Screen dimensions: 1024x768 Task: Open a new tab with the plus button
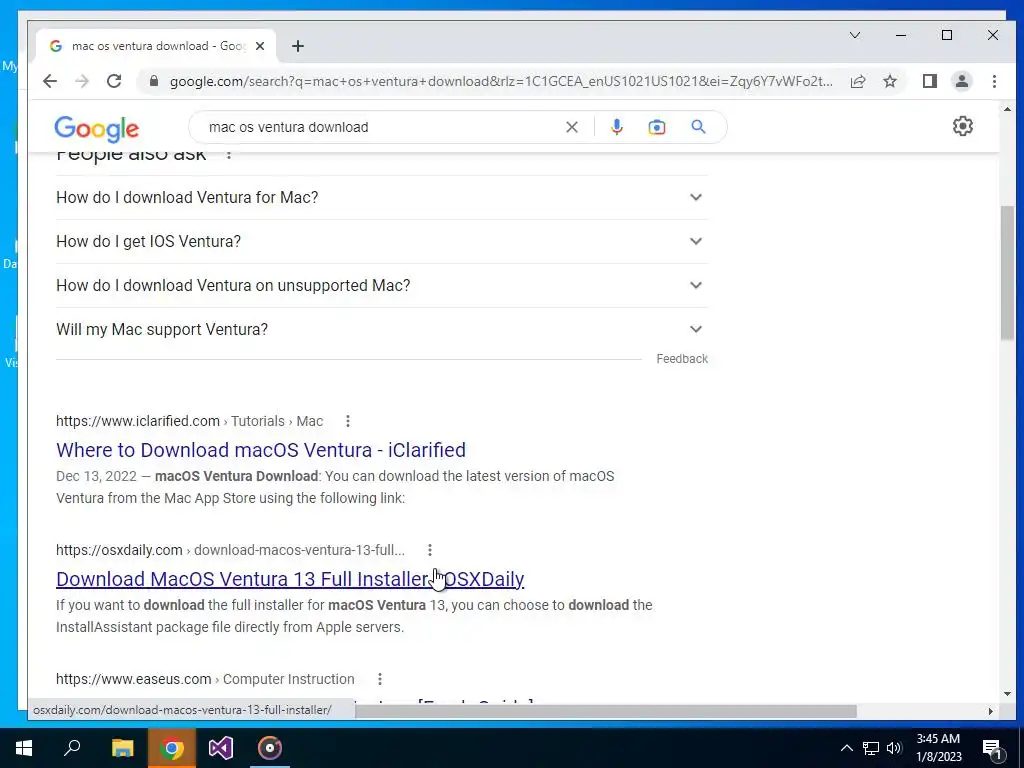tap(298, 46)
